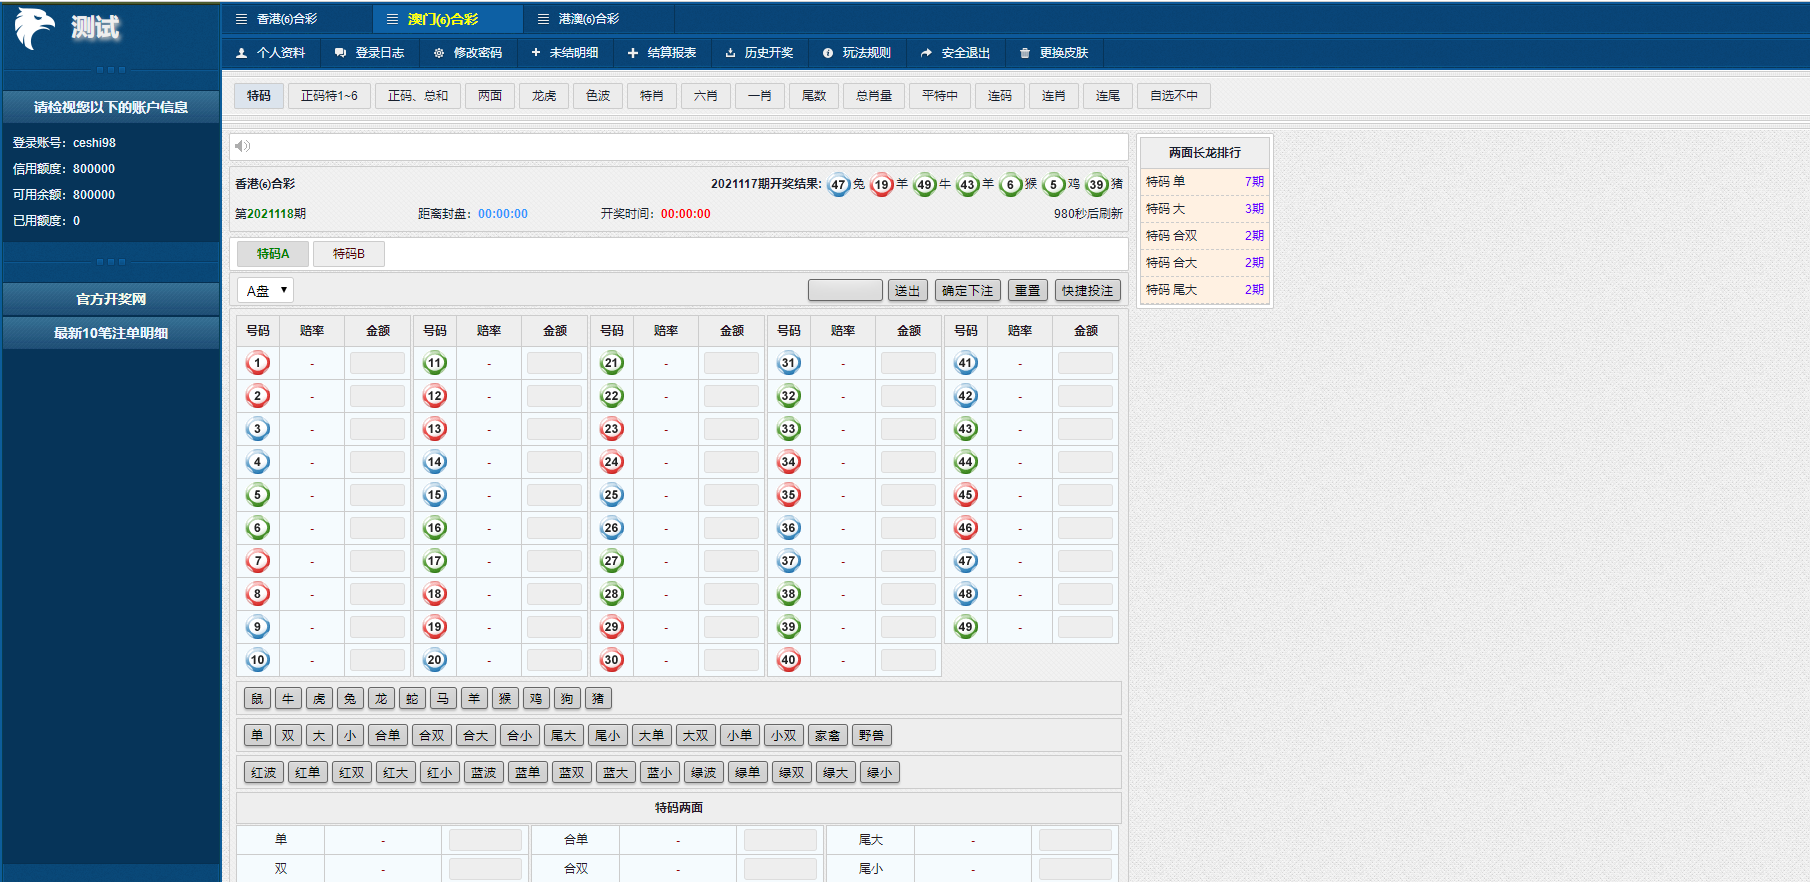Open 个人资料 personal profile
The image size is (1810, 882).
coord(271,53)
